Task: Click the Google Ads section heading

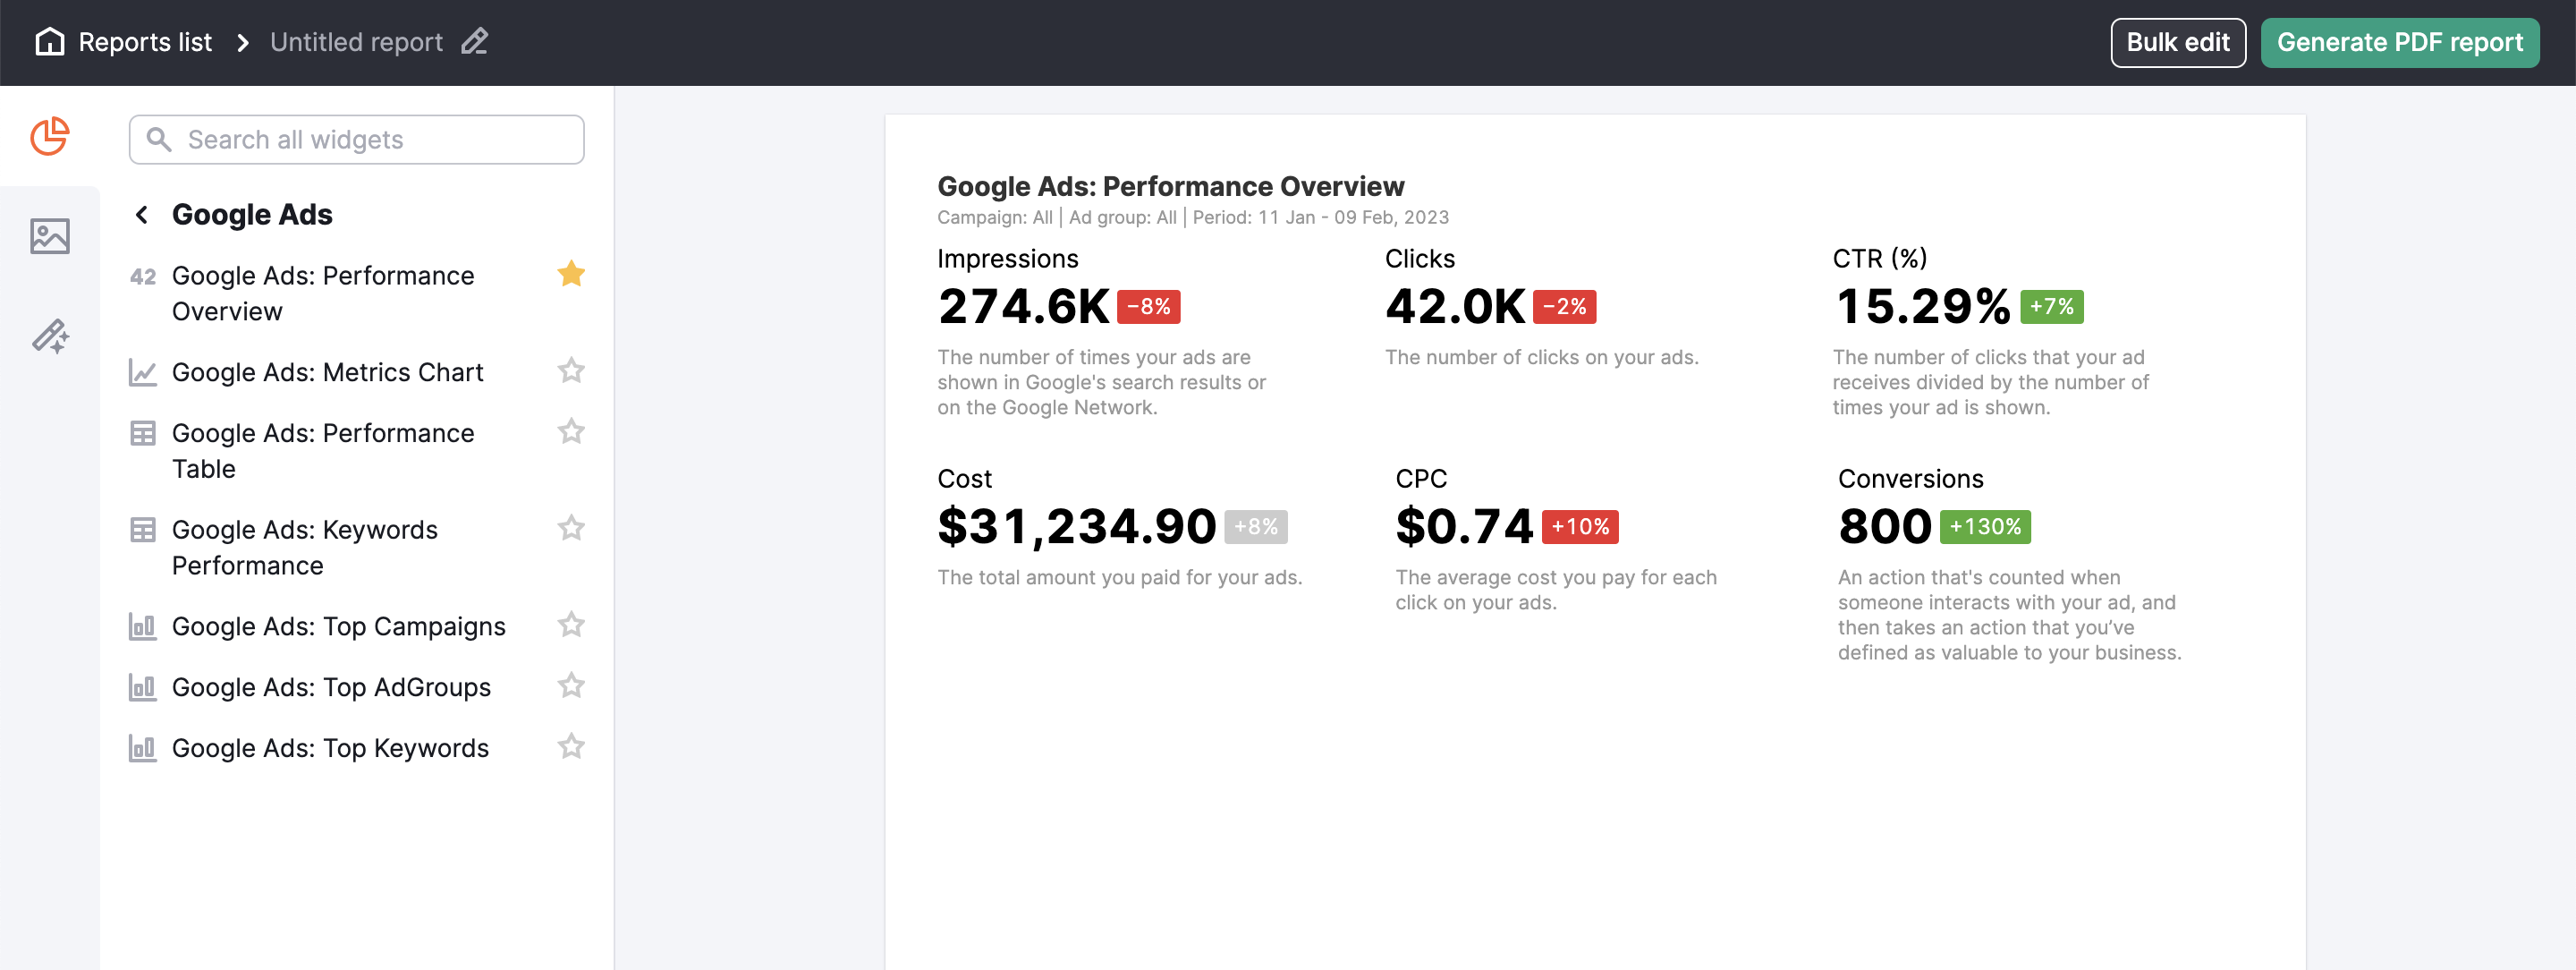Action: point(252,214)
